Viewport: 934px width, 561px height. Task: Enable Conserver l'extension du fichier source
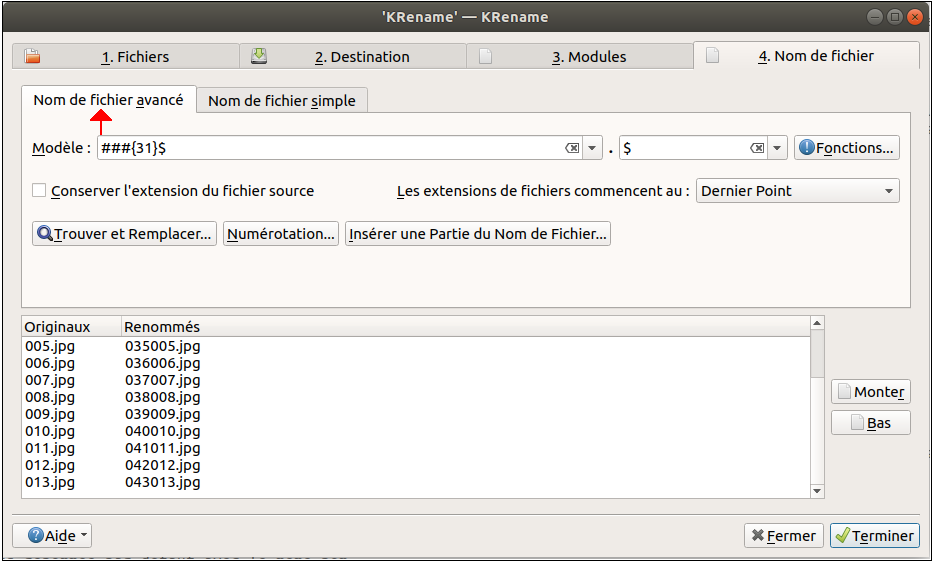pyautogui.click(x=39, y=191)
